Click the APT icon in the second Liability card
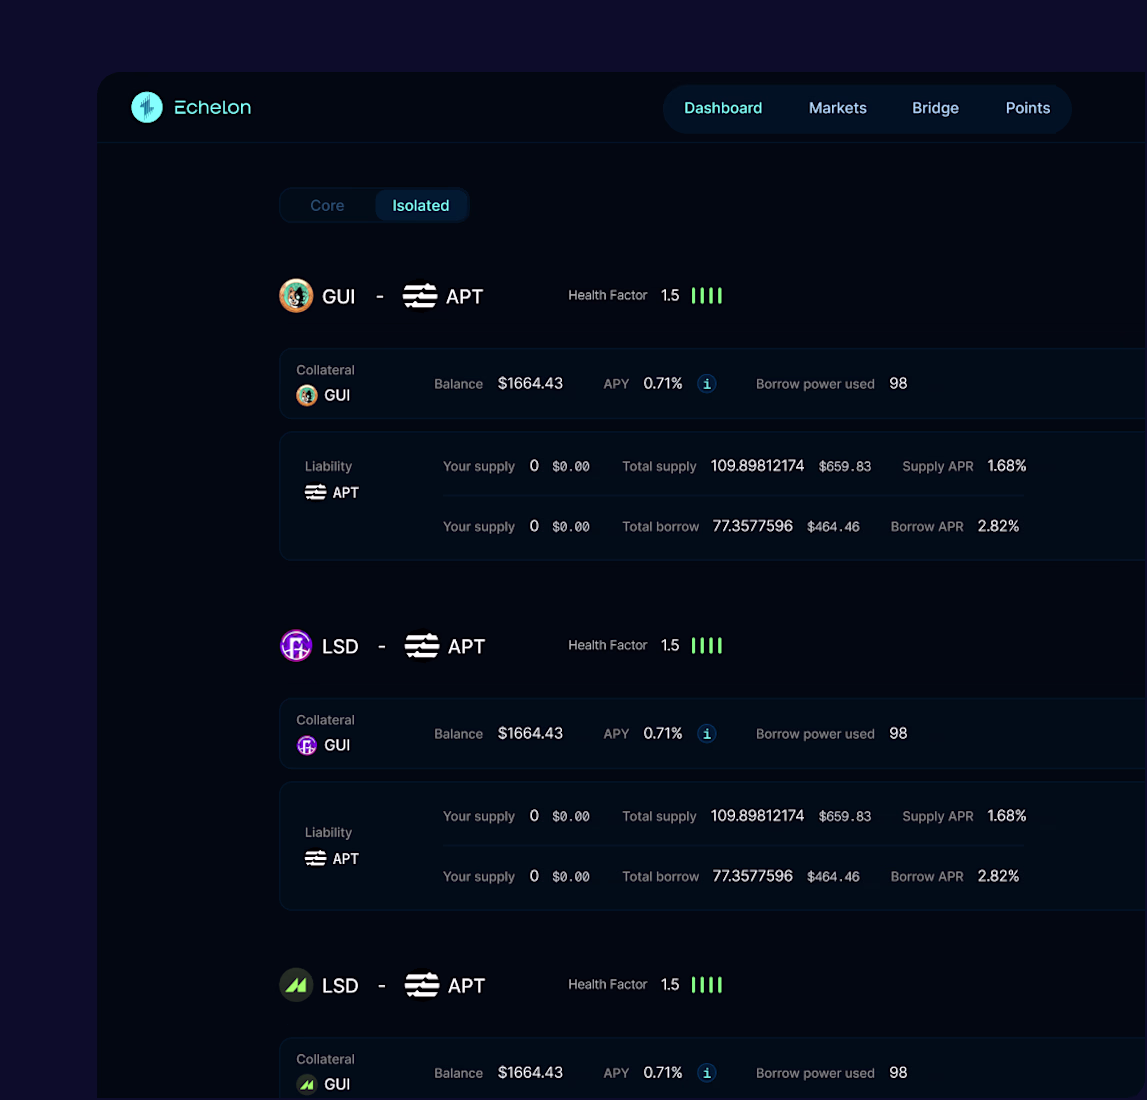The height and width of the screenshot is (1100, 1147). (x=315, y=858)
